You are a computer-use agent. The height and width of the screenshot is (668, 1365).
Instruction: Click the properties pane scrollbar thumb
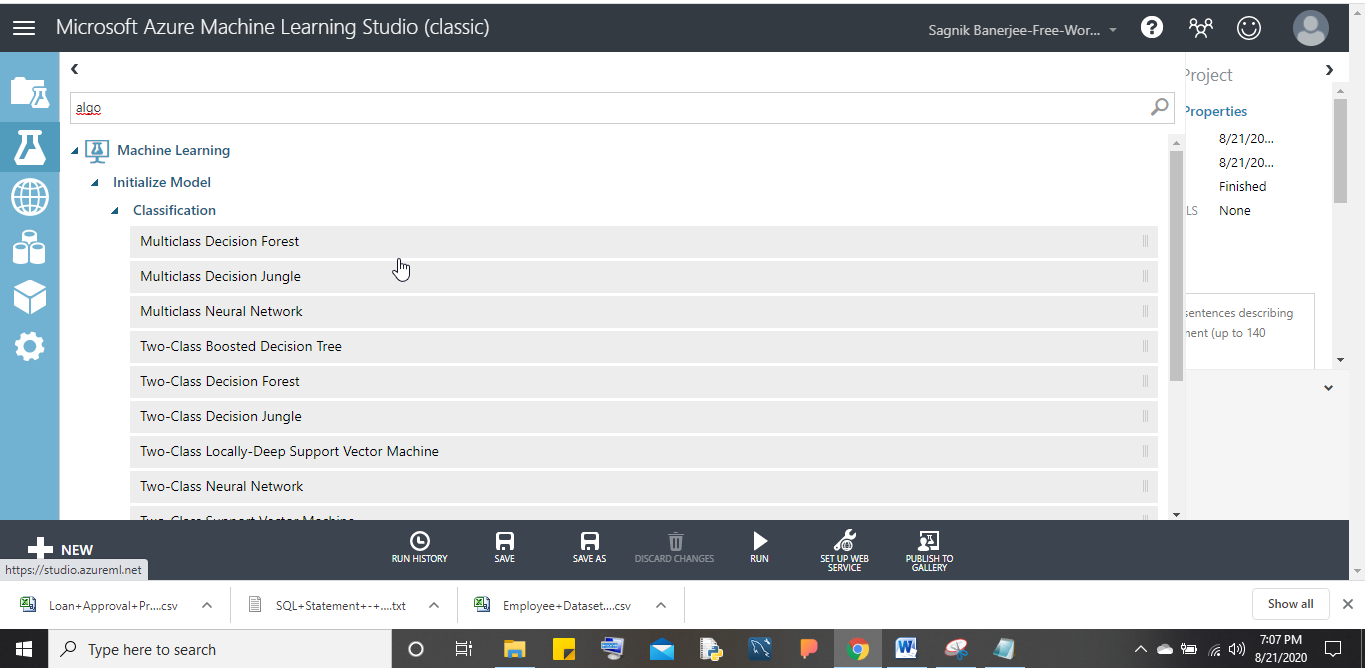click(x=1340, y=150)
